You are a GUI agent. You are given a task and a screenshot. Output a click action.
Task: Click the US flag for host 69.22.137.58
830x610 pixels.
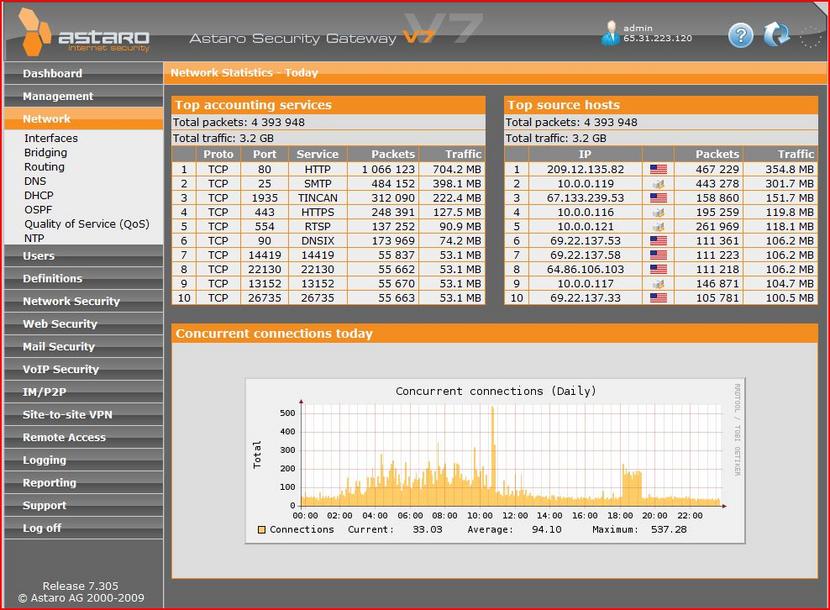pos(658,255)
